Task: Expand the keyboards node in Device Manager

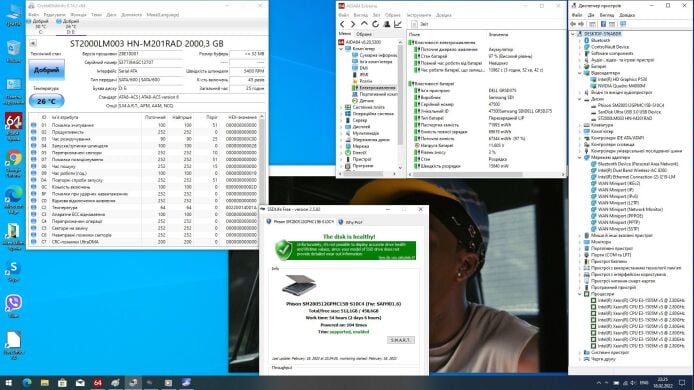Action: coord(580,125)
